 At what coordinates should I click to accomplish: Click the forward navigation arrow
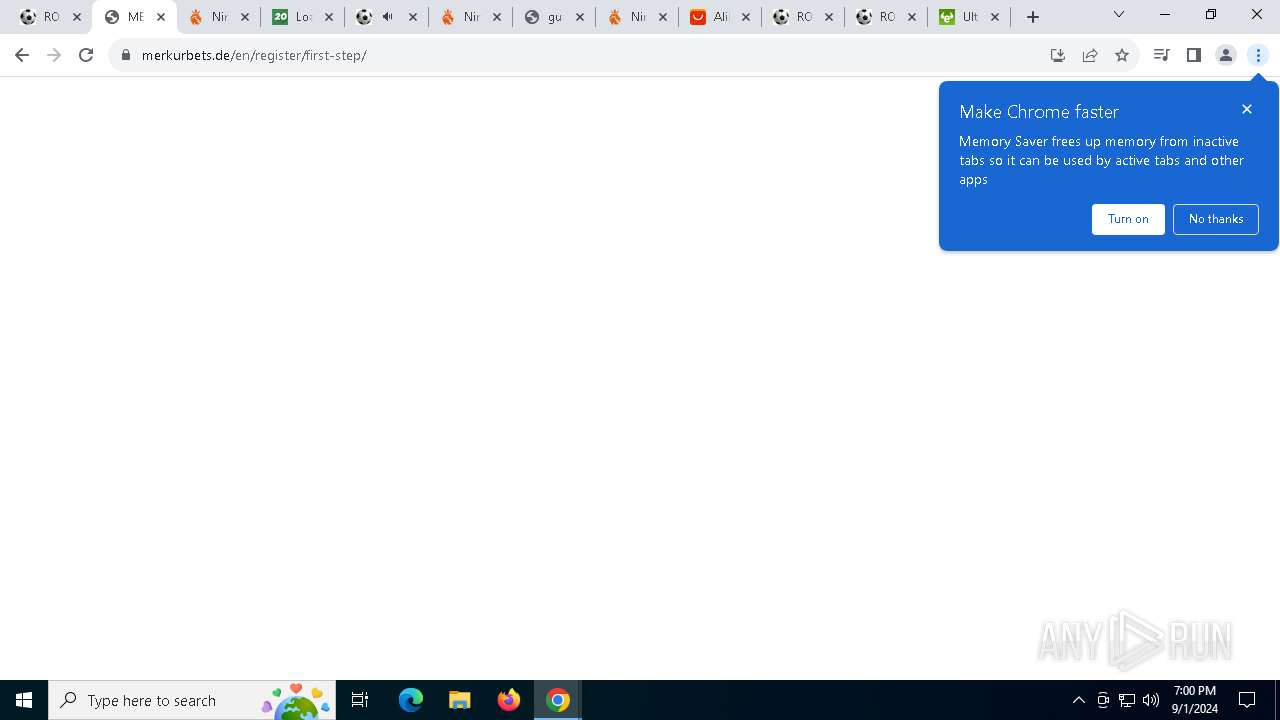[x=54, y=55]
